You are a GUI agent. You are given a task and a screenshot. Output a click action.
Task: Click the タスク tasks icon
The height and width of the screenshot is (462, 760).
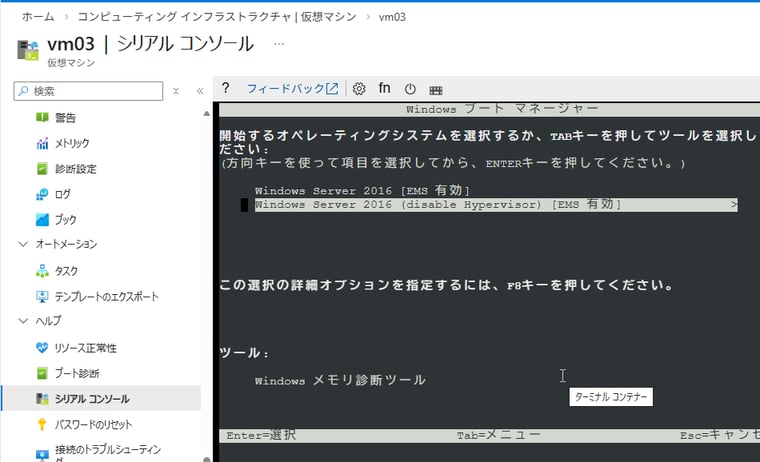click(x=42, y=271)
